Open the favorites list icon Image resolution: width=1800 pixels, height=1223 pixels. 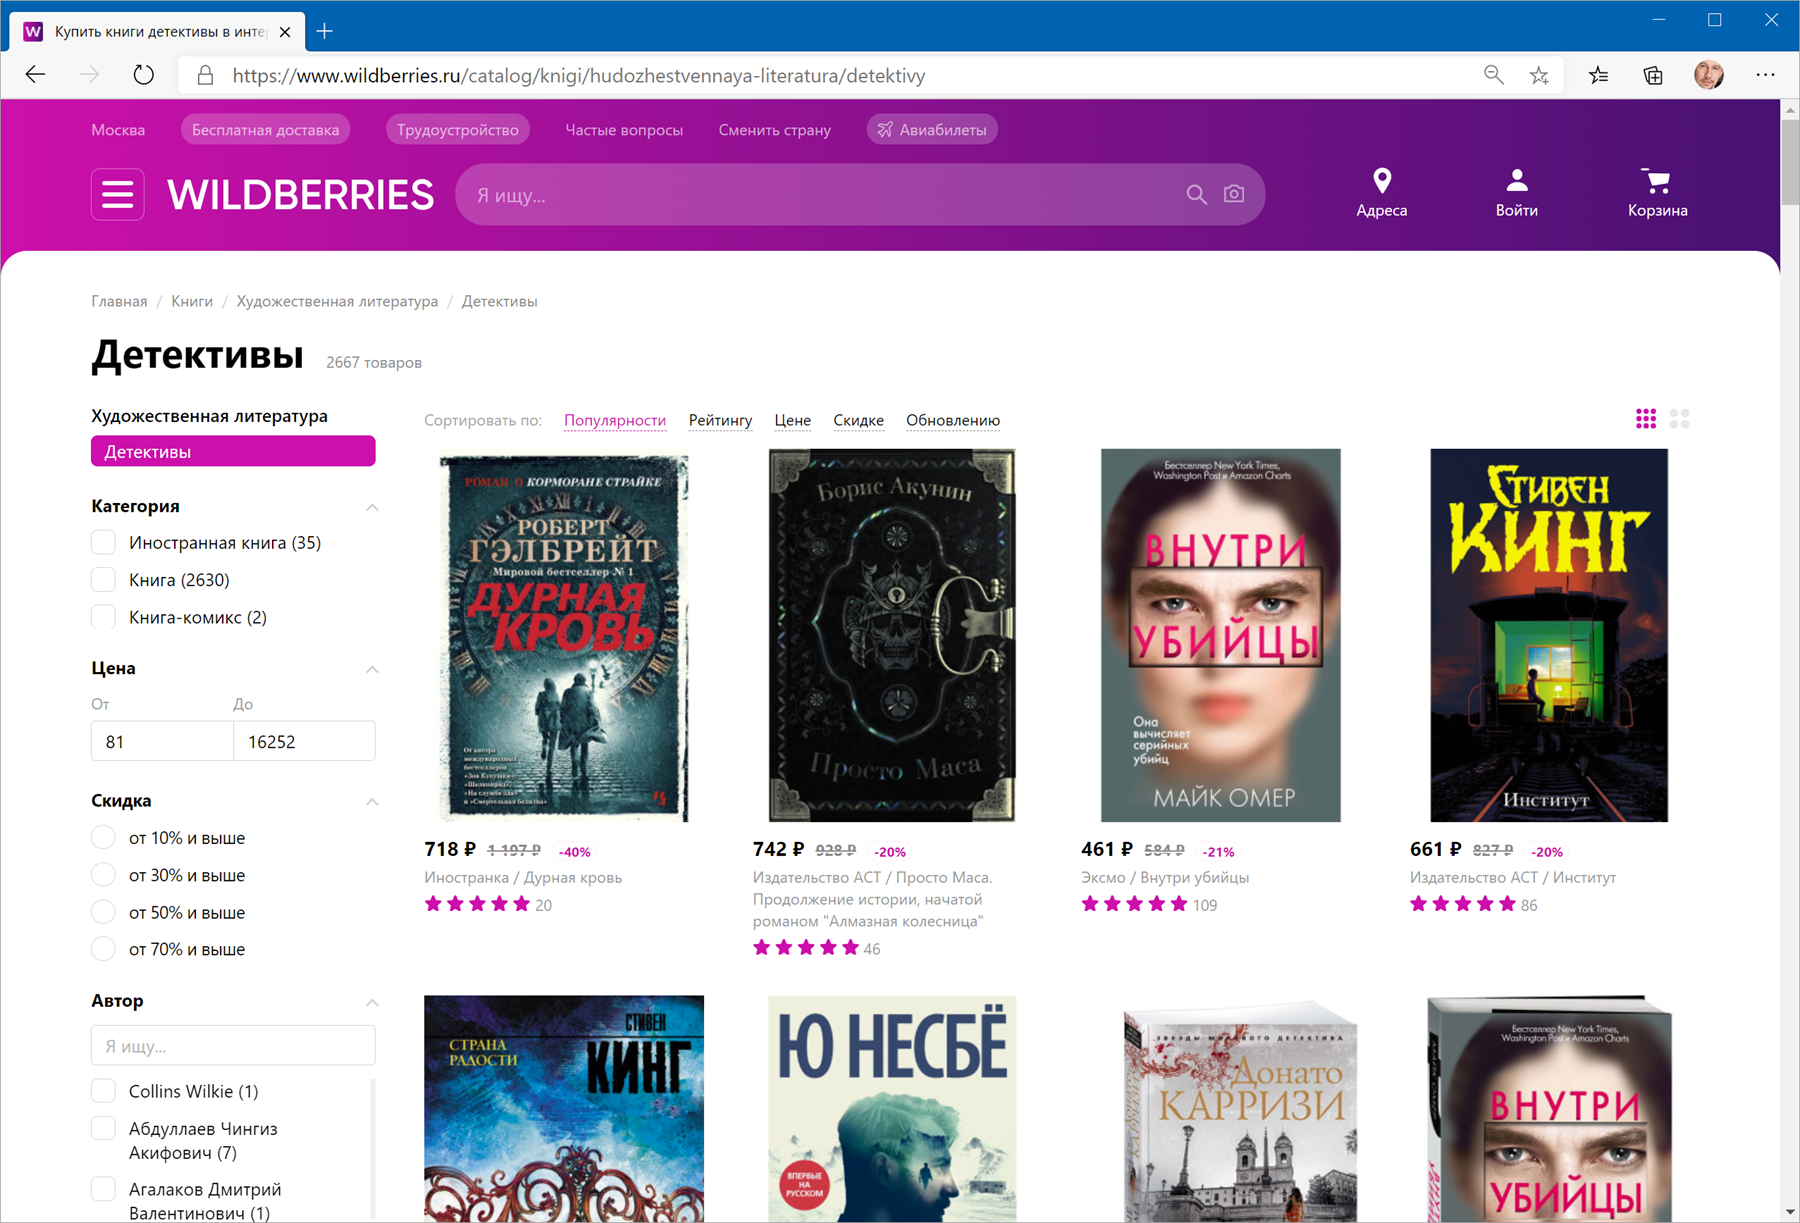click(1598, 75)
